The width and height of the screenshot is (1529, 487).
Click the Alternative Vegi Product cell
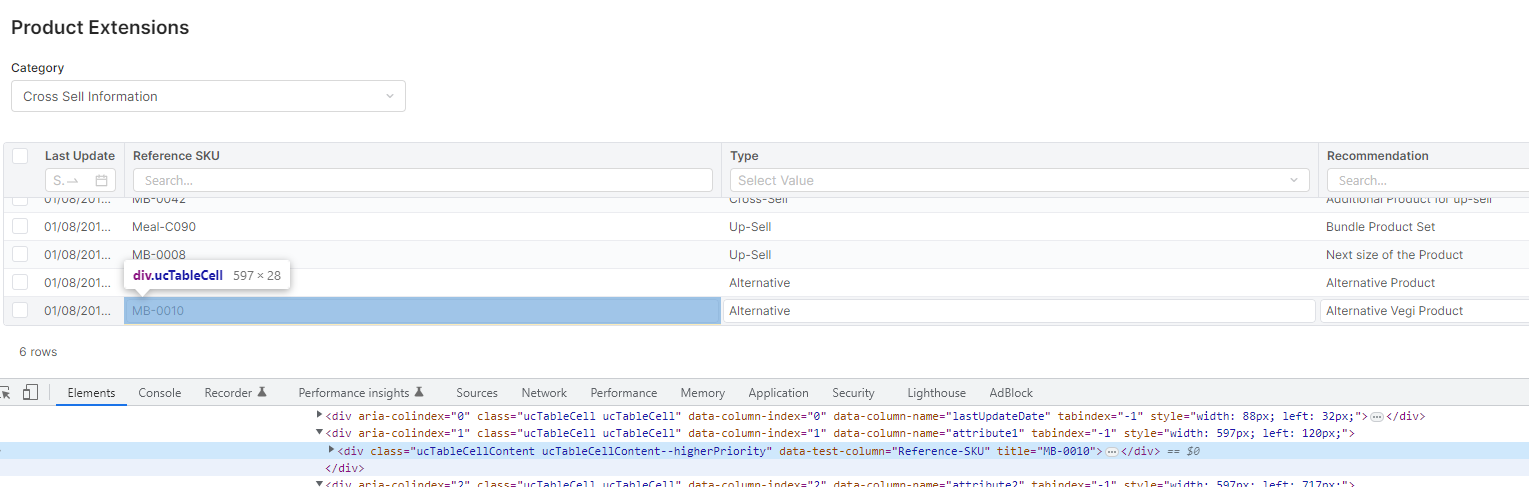coord(1422,311)
